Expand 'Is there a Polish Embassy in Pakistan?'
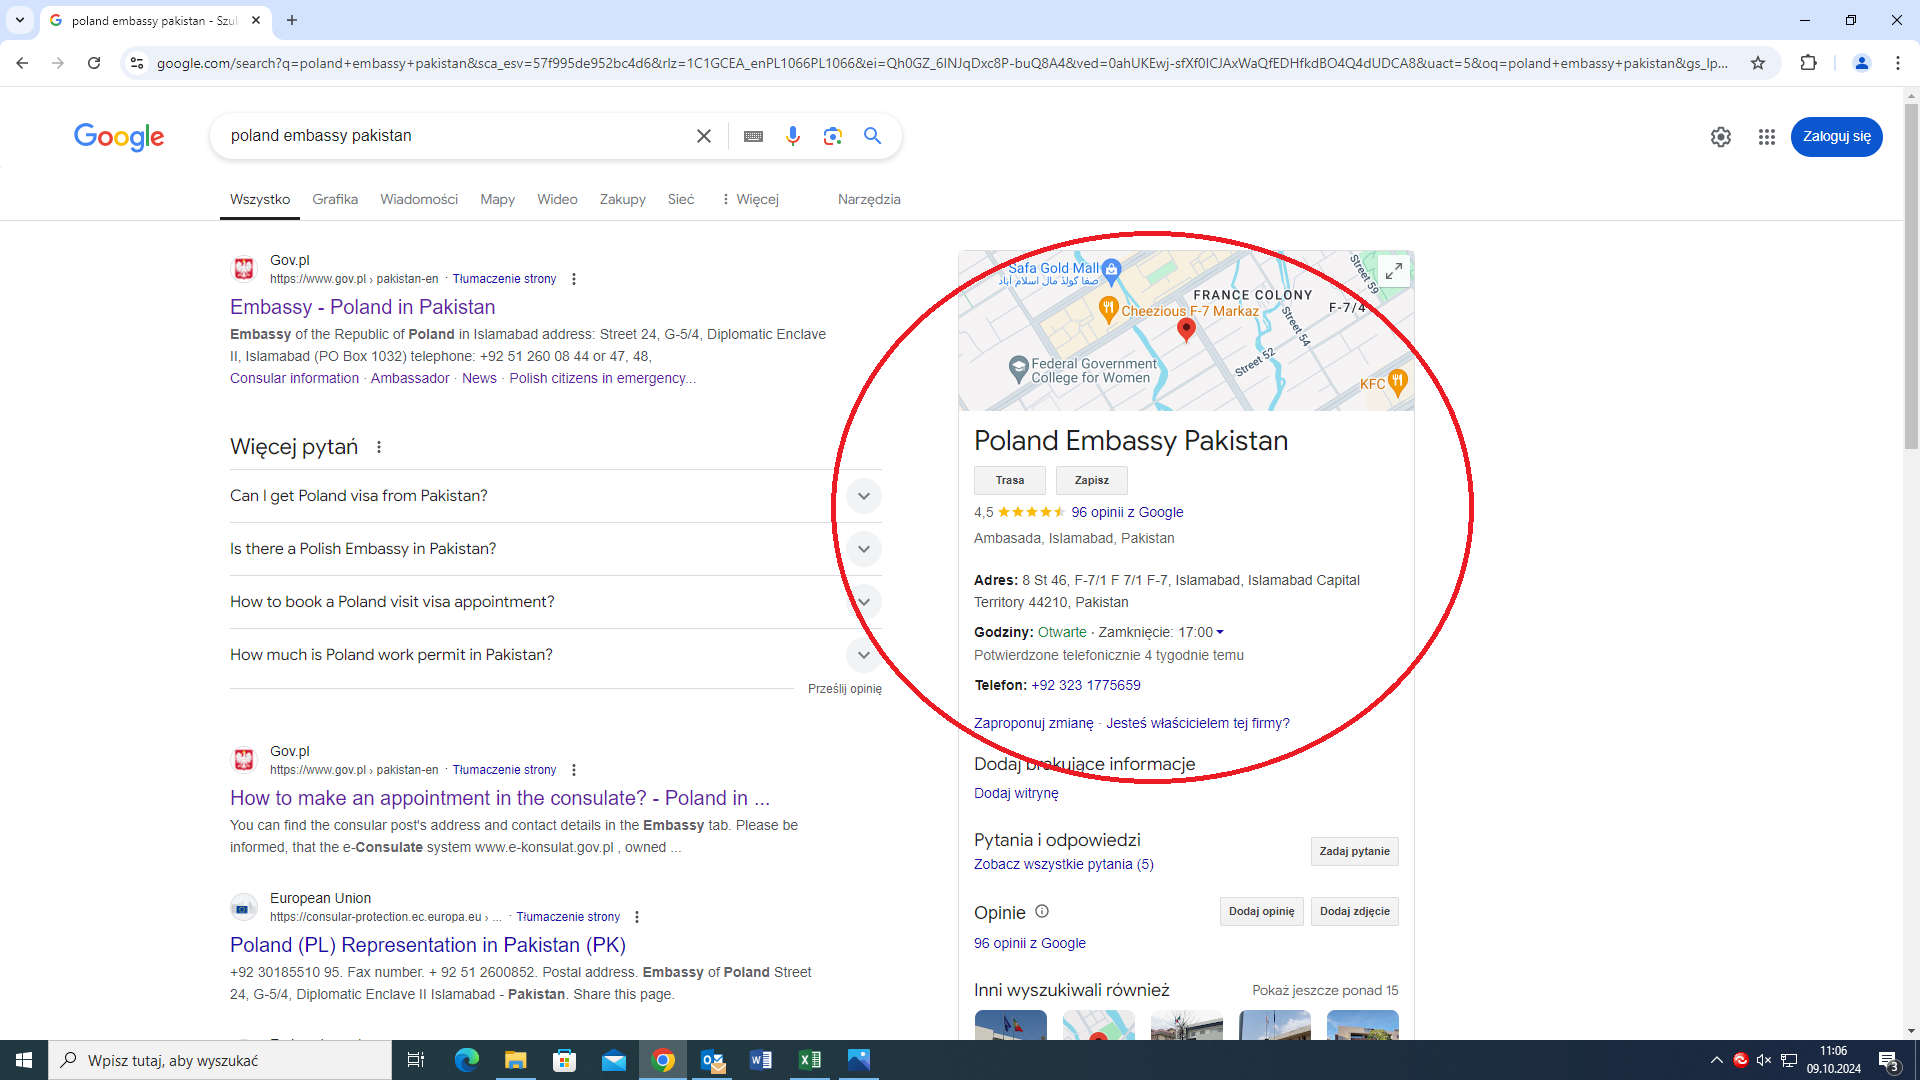1920x1080 pixels. [863, 549]
